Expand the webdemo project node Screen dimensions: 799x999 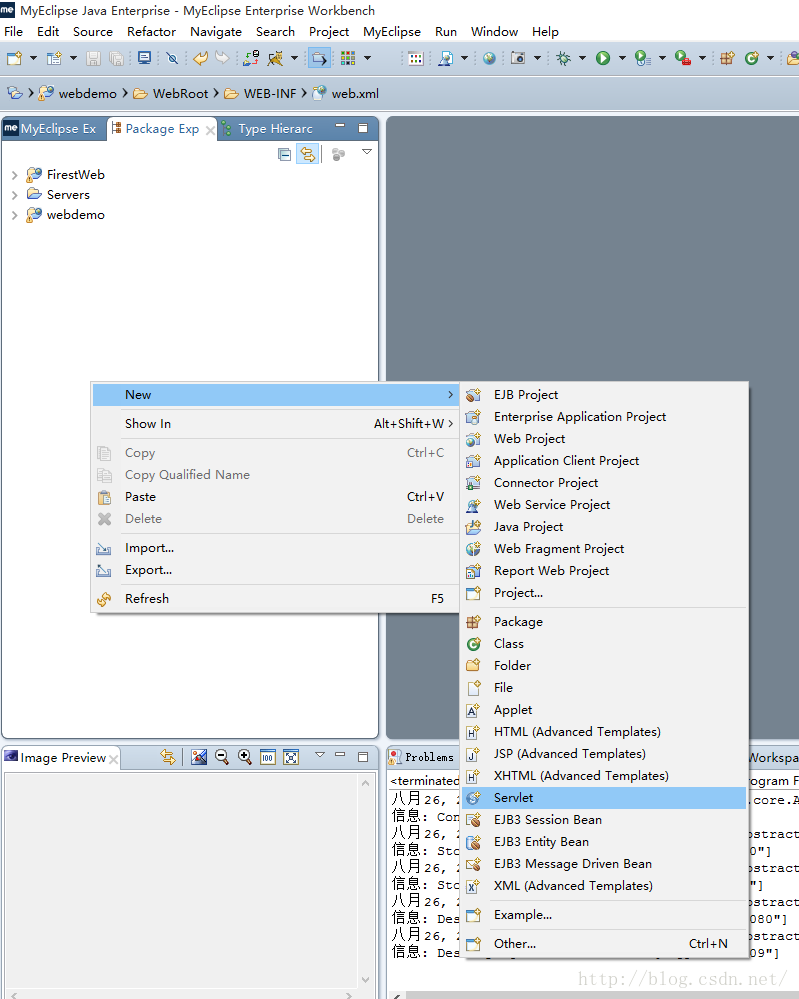15,215
